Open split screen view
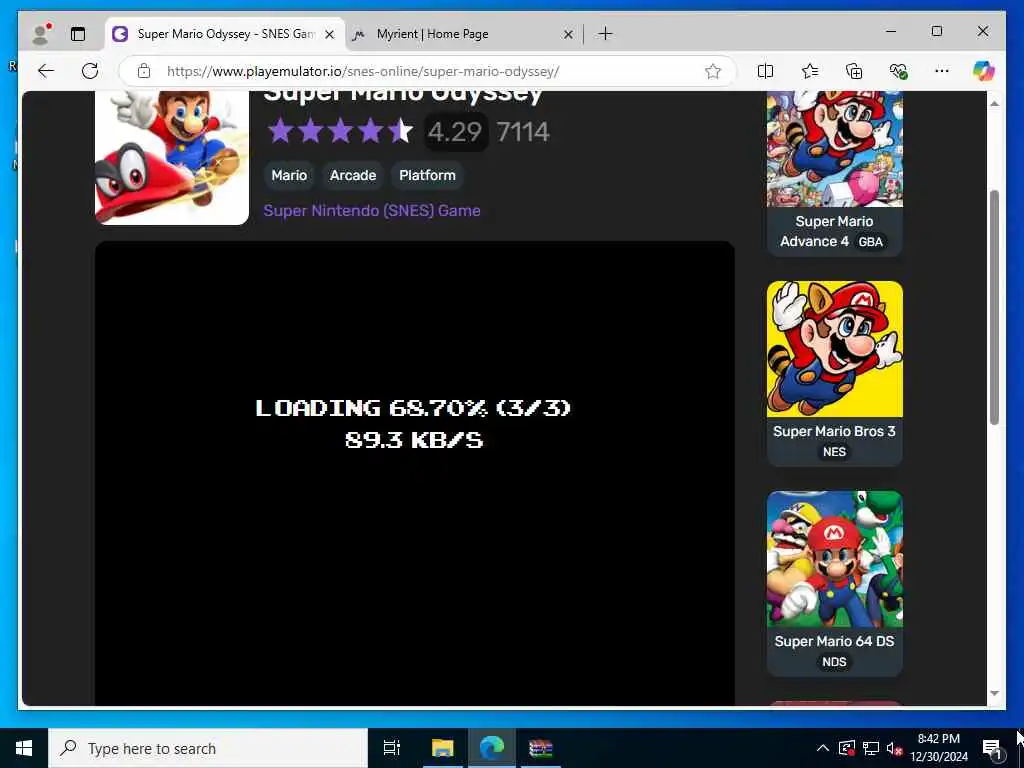 pos(765,71)
